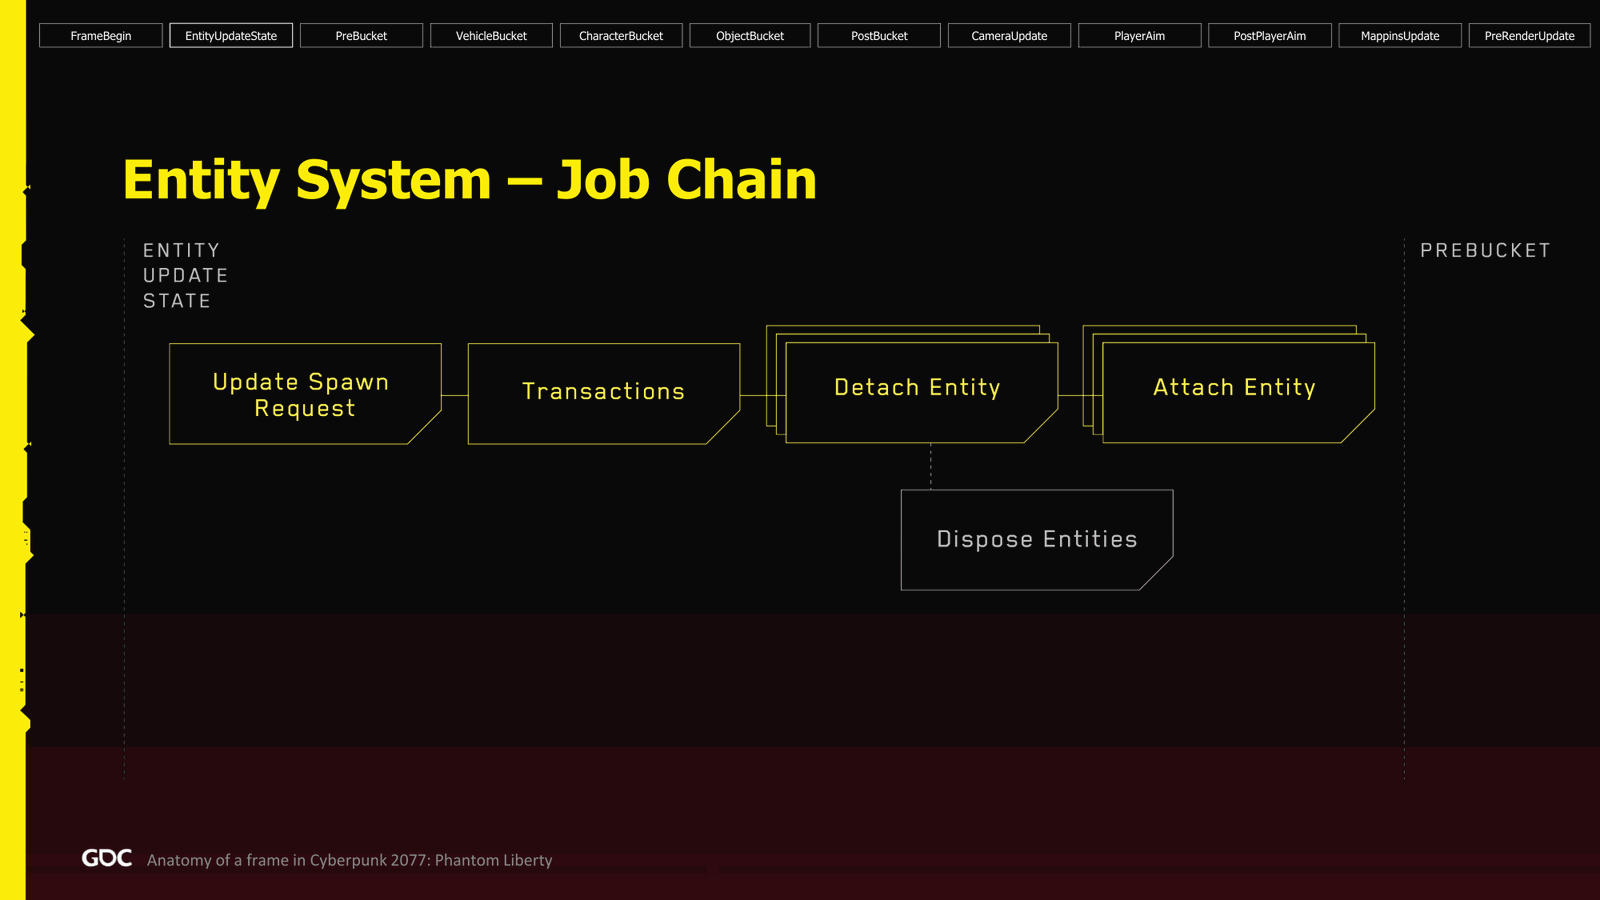1600x900 pixels.
Task: Click the ObjectBucket stage tab
Action: [x=750, y=36]
